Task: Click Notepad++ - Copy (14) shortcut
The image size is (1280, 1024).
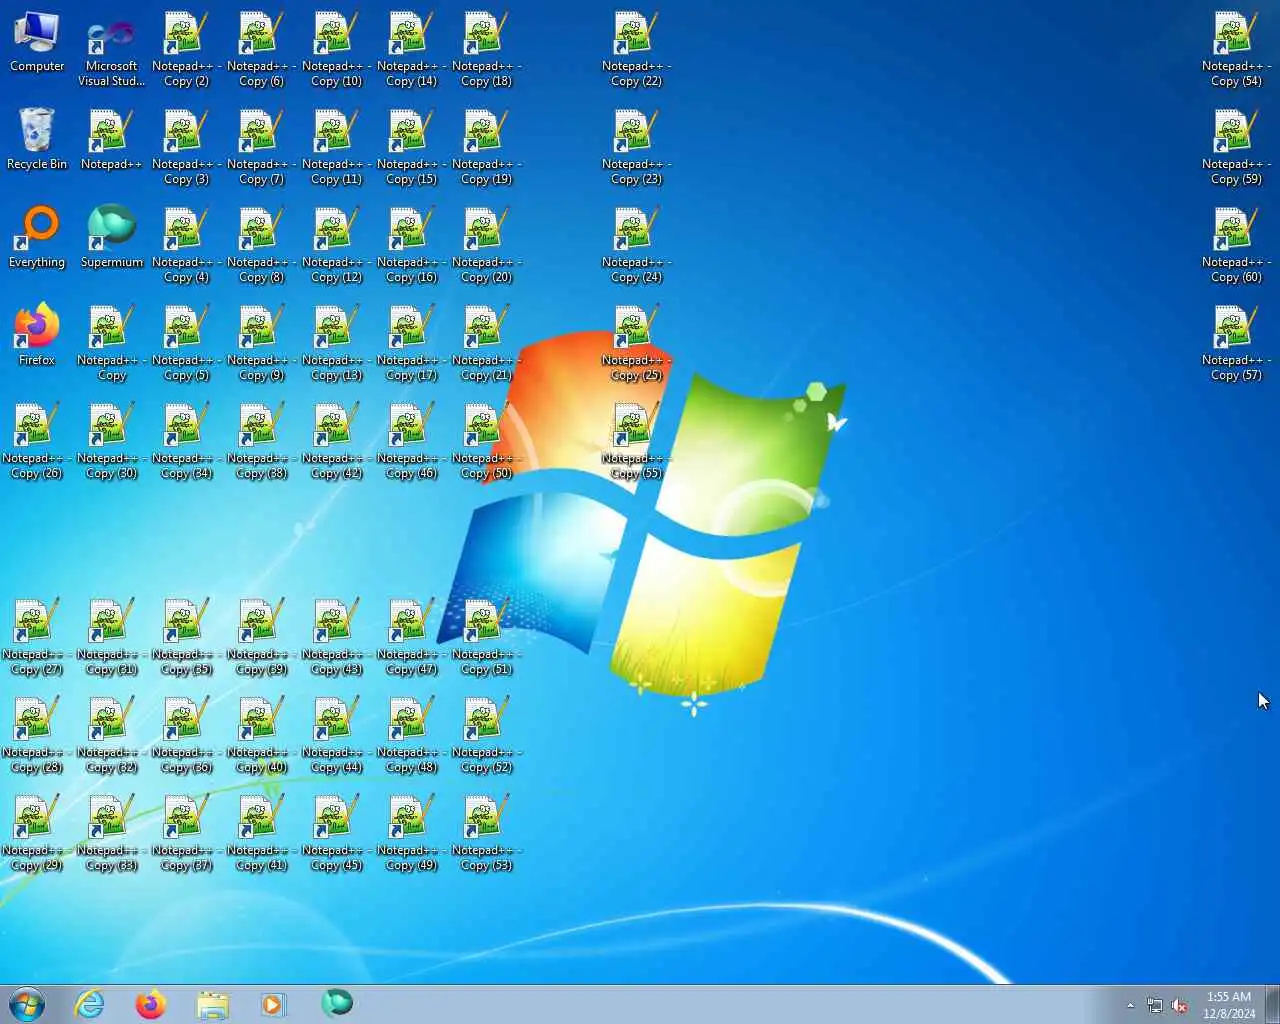Action: pyautogui.click(x=412, y=49)
